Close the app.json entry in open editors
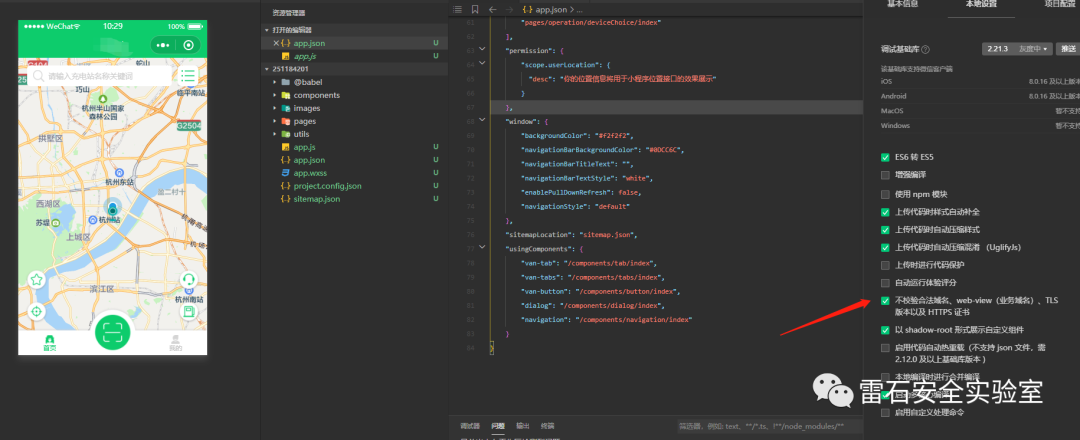Screen dimensions: 1080x440 click(x=276, y=43)
